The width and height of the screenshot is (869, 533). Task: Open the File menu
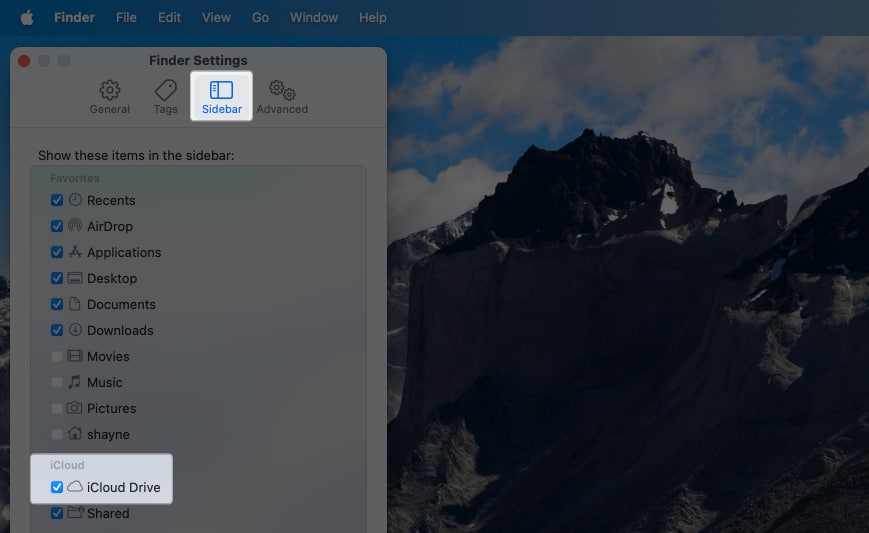pos(126,18)
